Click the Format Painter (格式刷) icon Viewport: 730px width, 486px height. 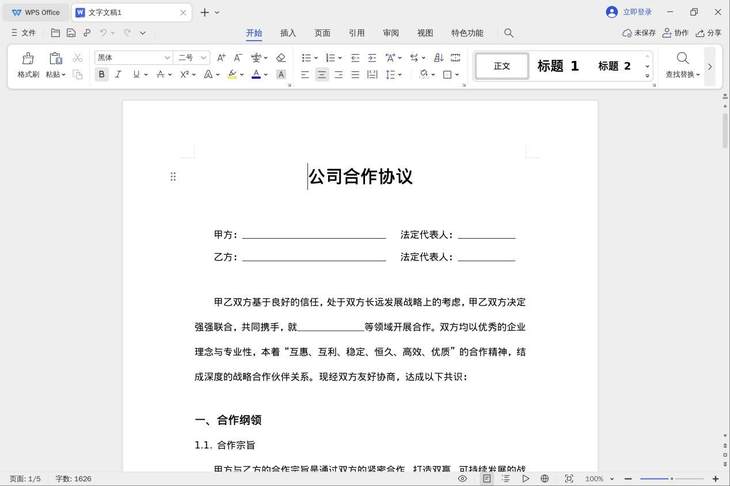[x=28, y=59]
